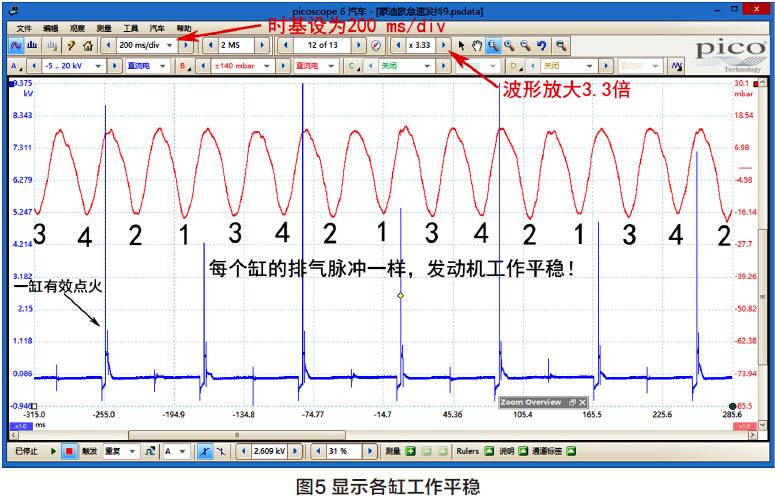Open channel B options button
This screenshot has width=775, height=504.
[185, 66]
